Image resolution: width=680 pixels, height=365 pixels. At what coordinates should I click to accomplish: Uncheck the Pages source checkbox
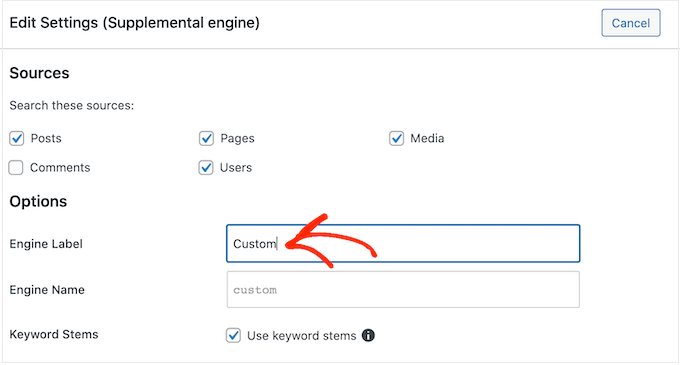[206, 139]
